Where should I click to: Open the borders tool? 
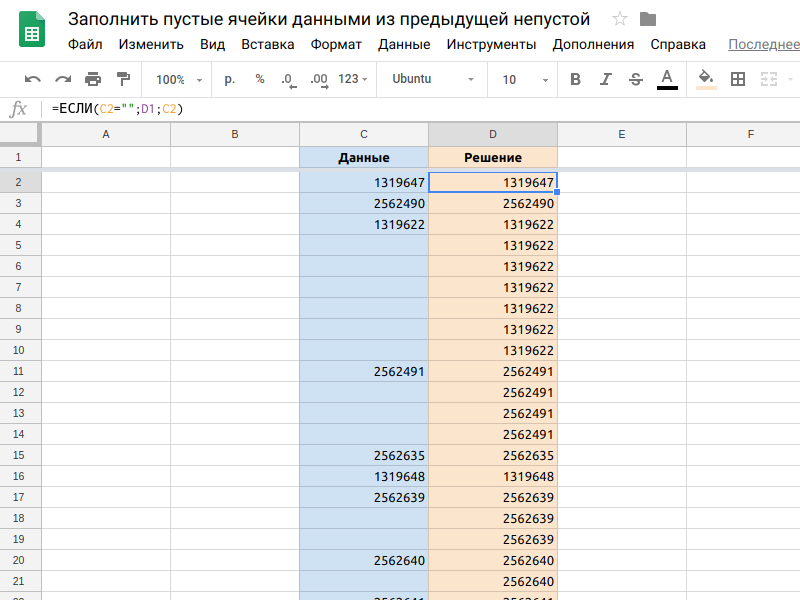(738, 80)
